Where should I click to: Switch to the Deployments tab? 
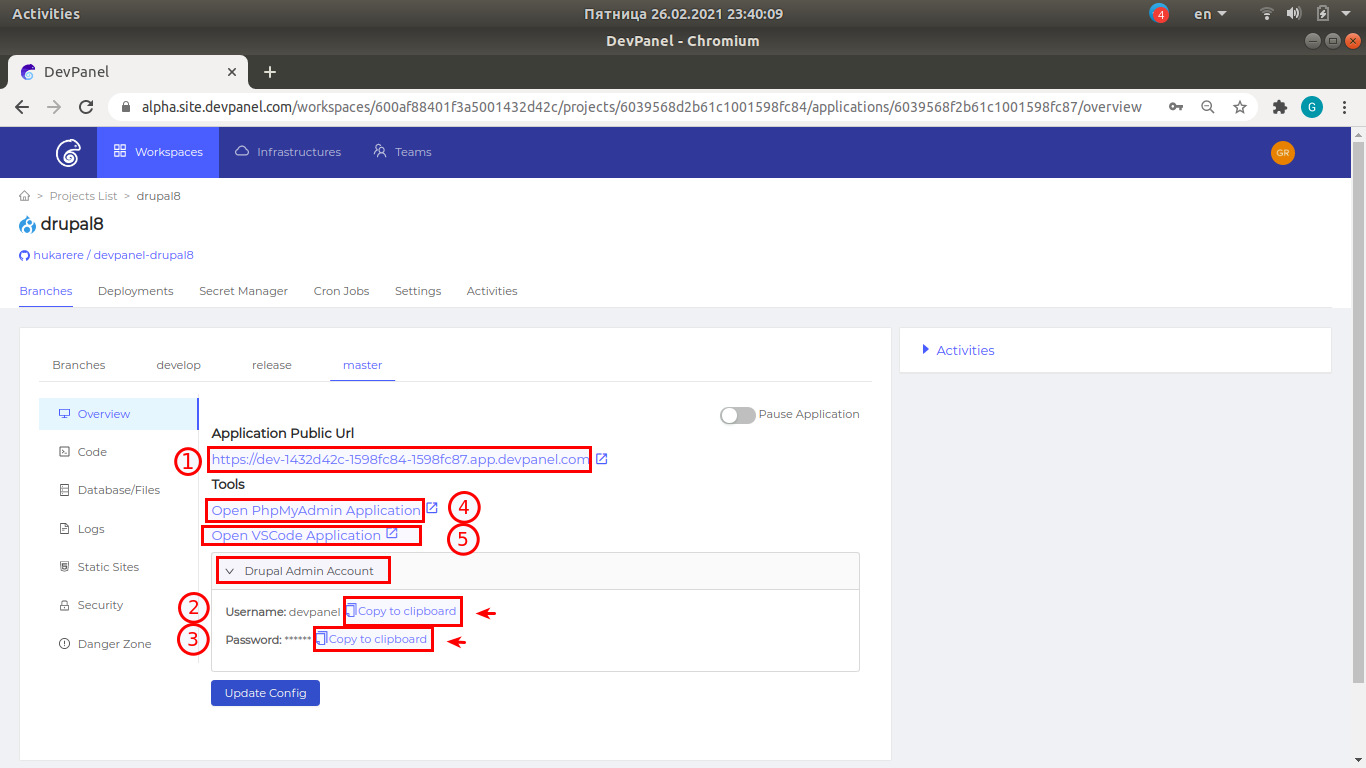click(135, 291)
